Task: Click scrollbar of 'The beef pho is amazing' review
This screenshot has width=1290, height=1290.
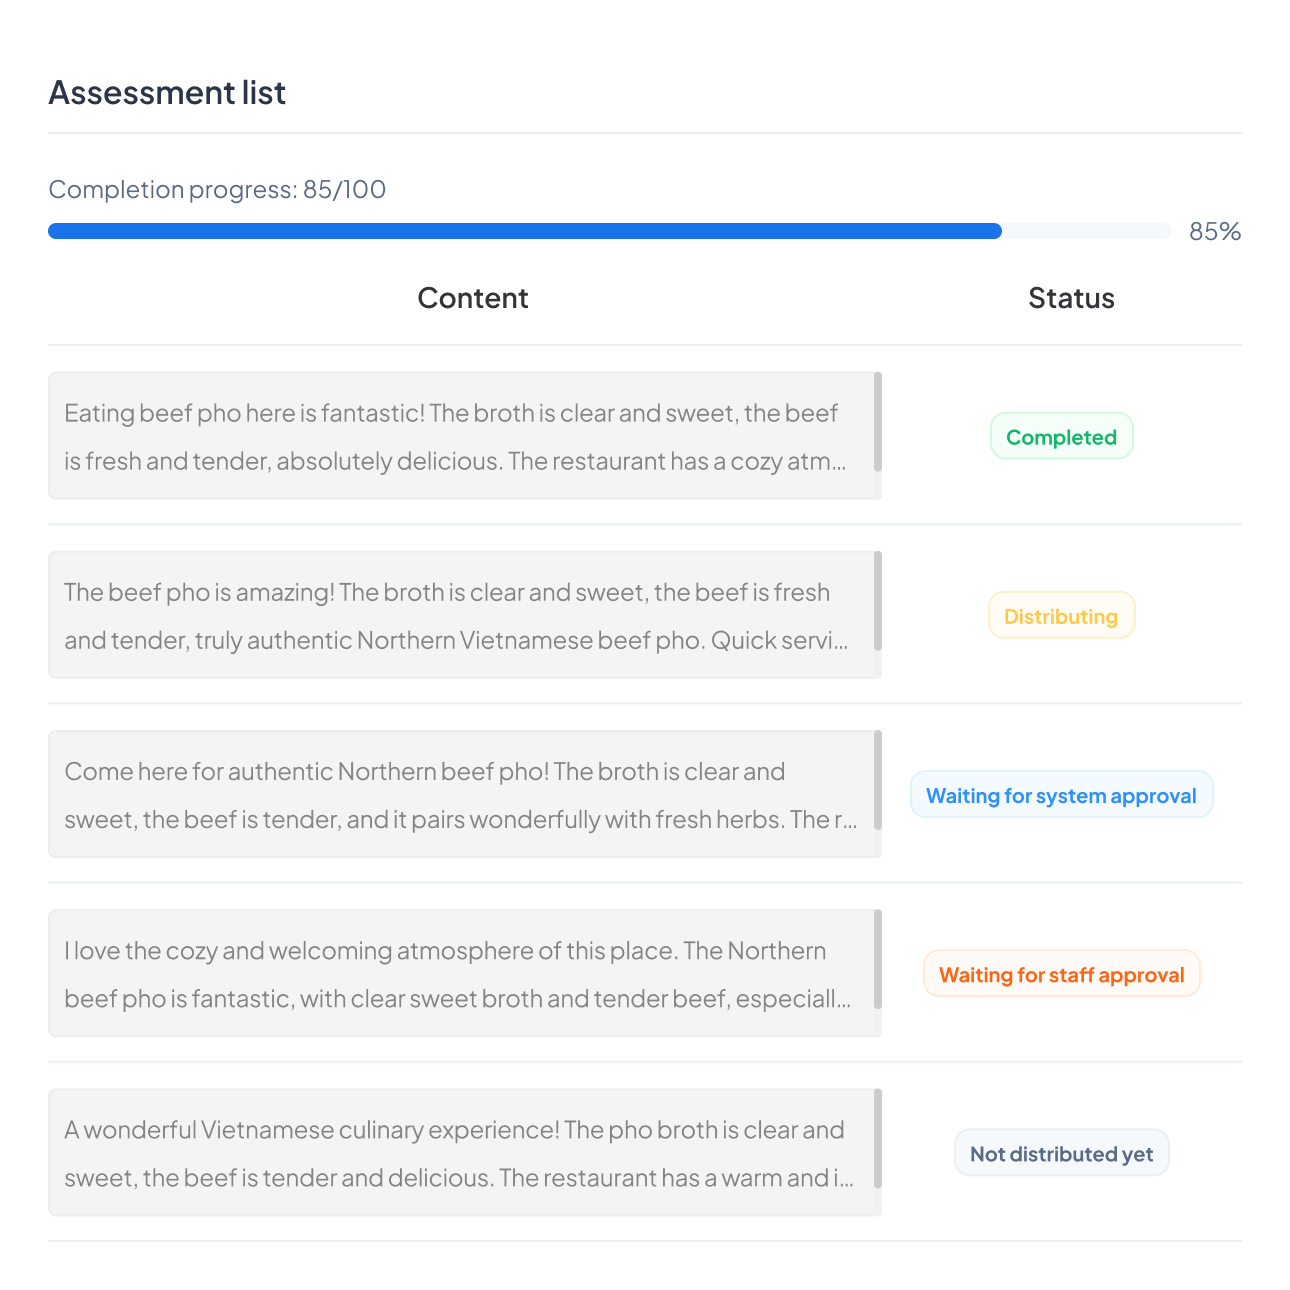Action: [x=878, y=601]
